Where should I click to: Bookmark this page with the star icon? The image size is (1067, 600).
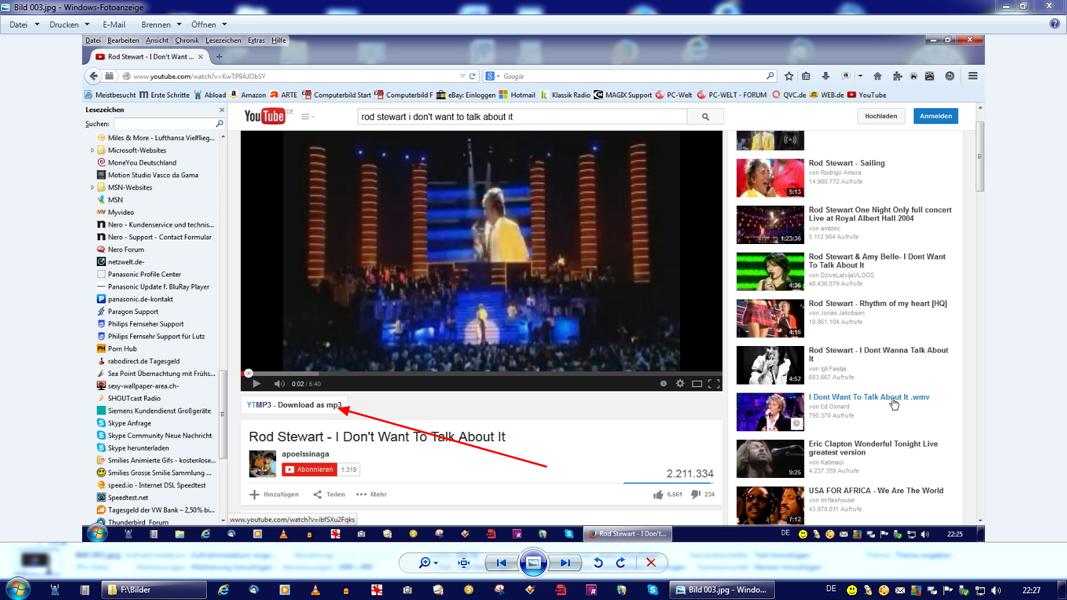point(789,76)
